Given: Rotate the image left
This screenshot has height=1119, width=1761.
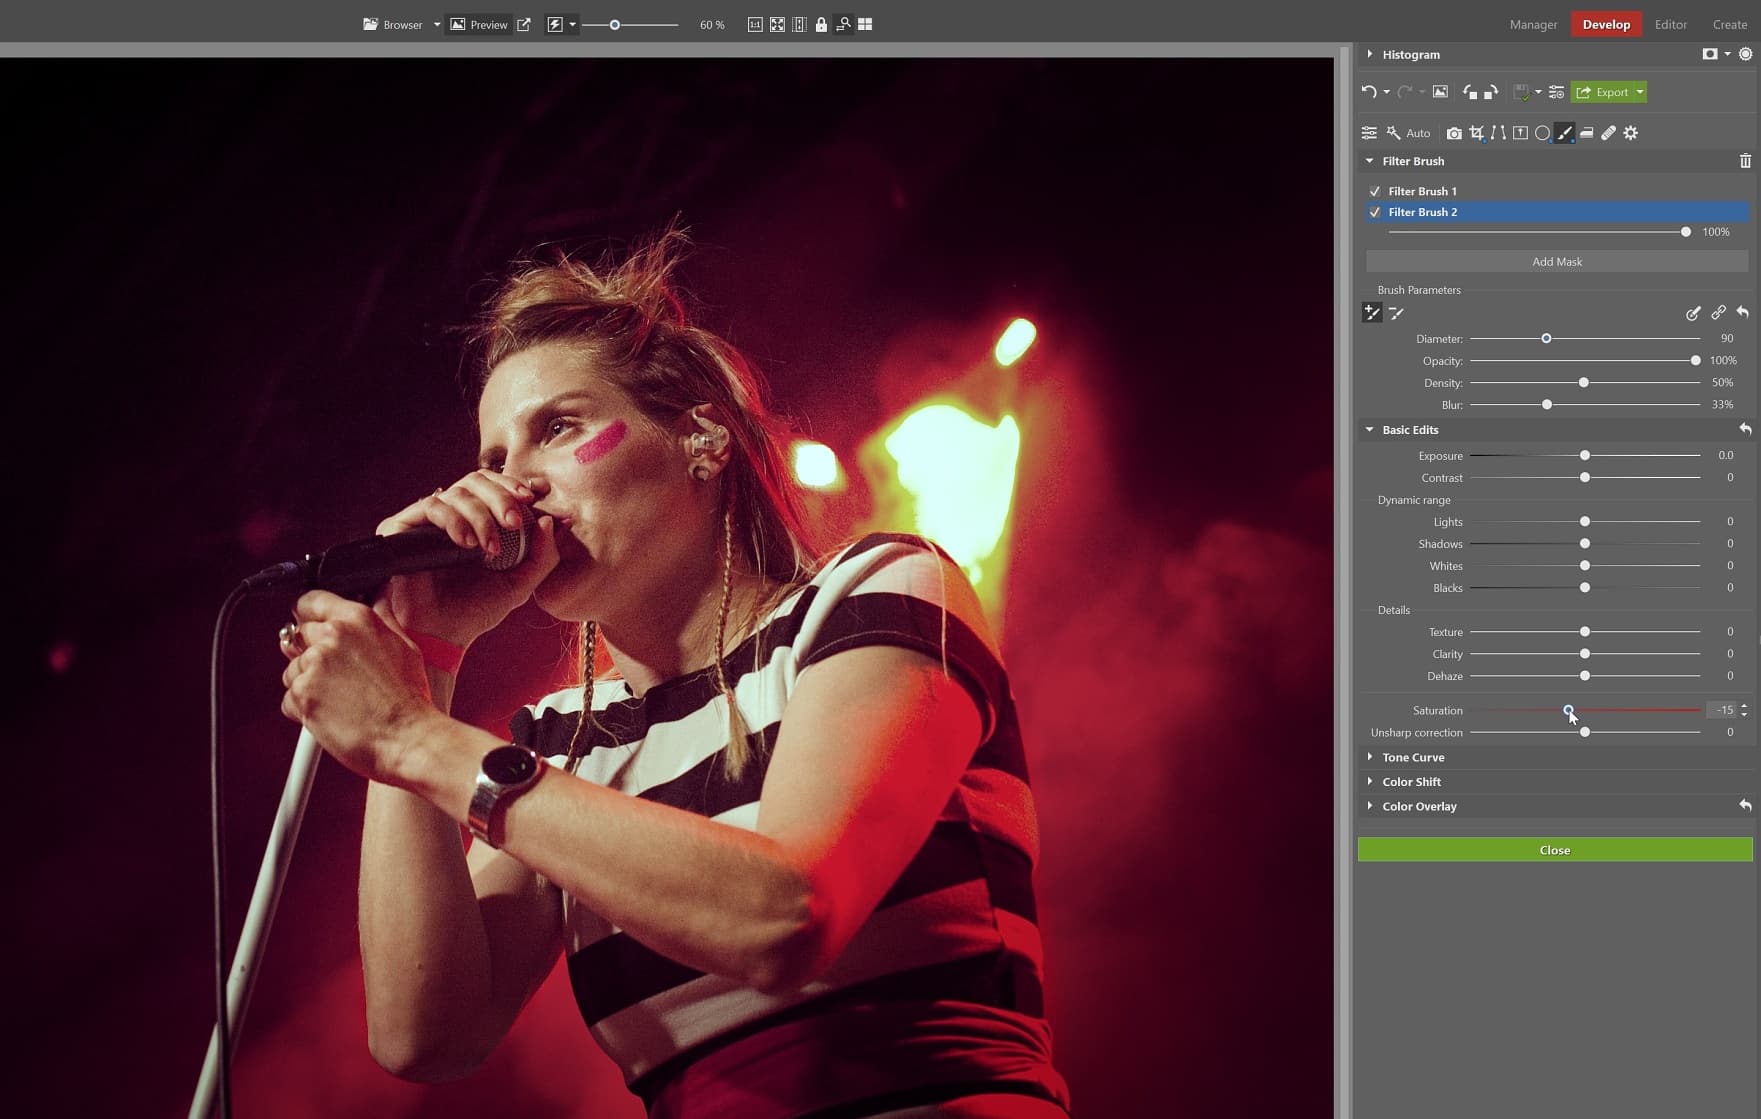Looking at the screenshot, I should (x=1469, y=92).
